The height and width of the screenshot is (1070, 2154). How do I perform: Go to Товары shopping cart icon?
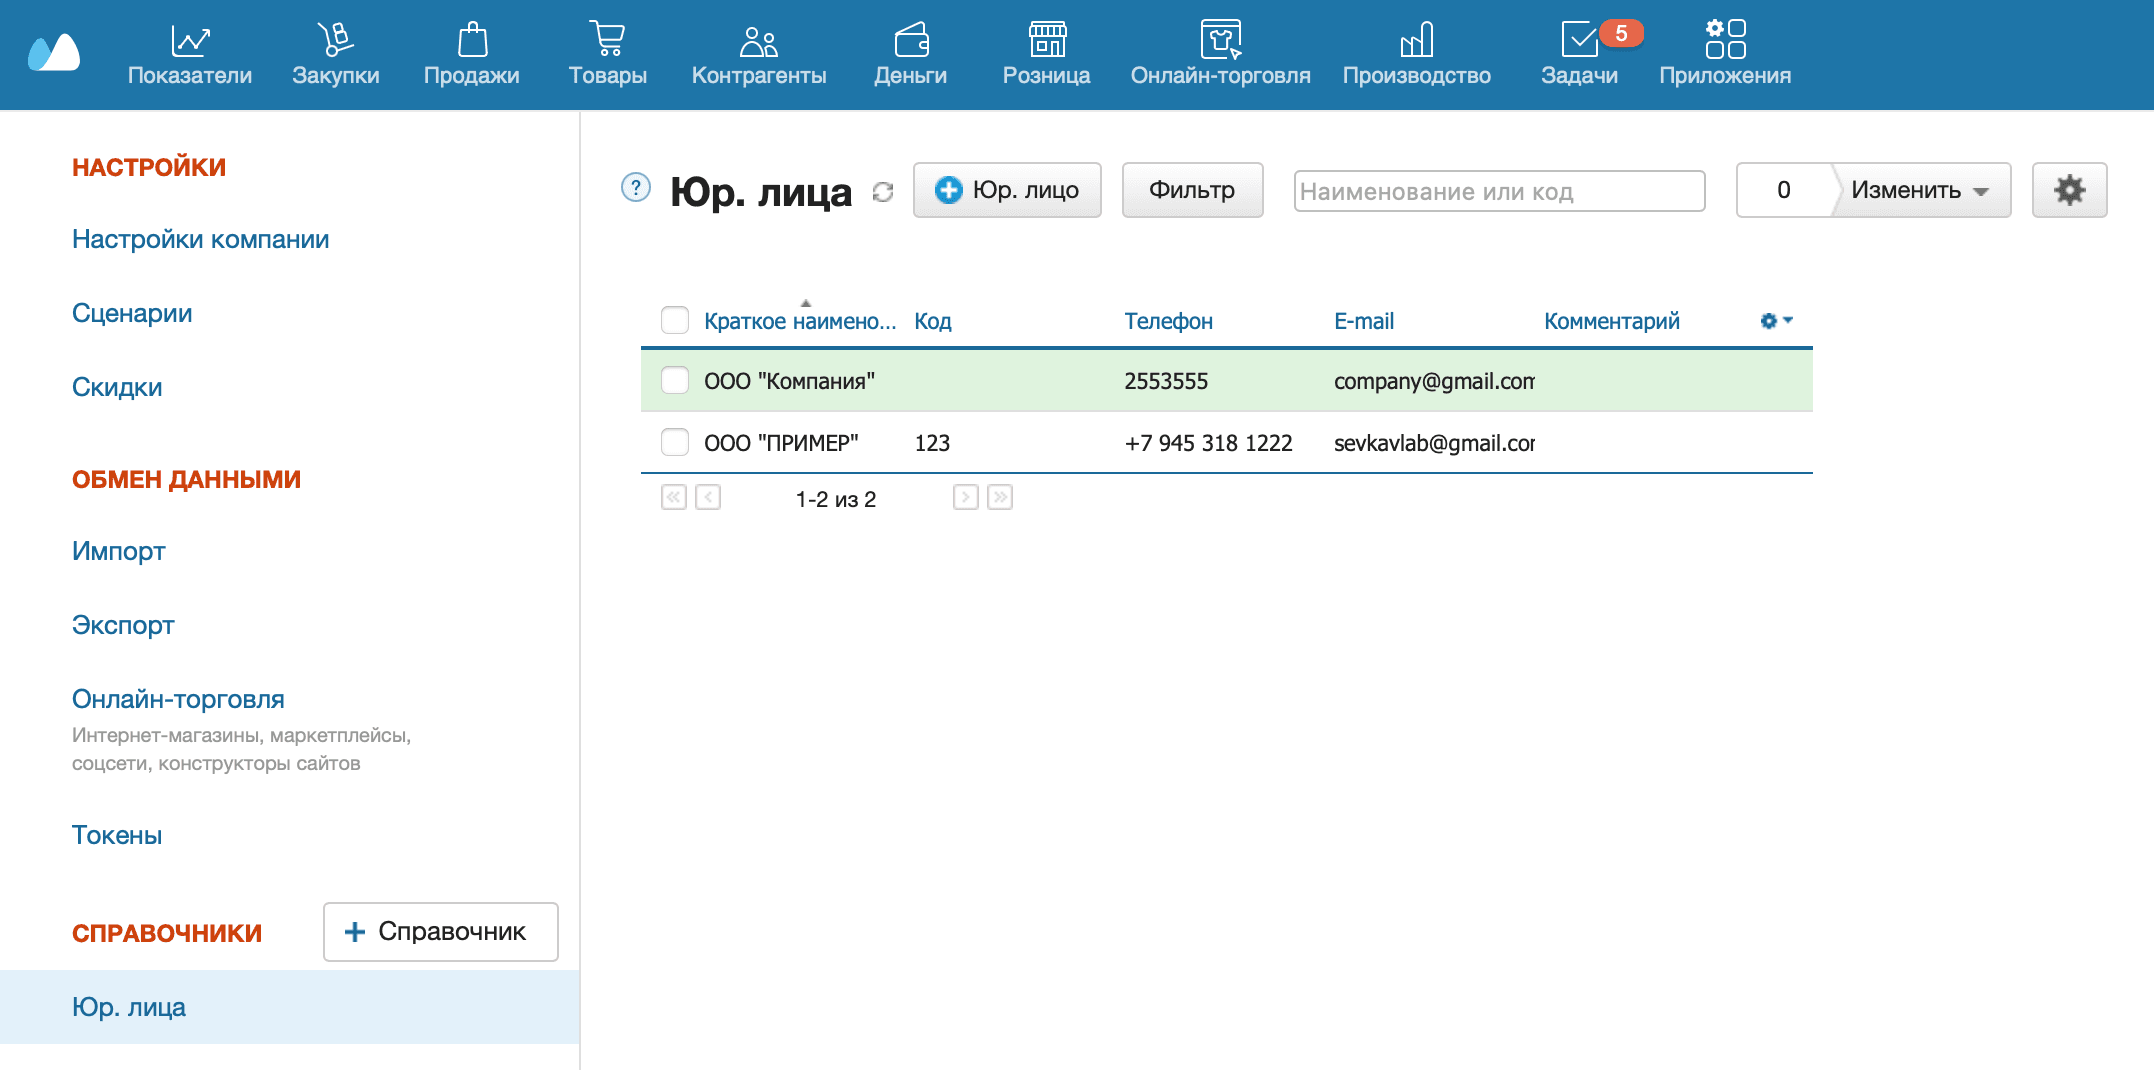point(607,41)
